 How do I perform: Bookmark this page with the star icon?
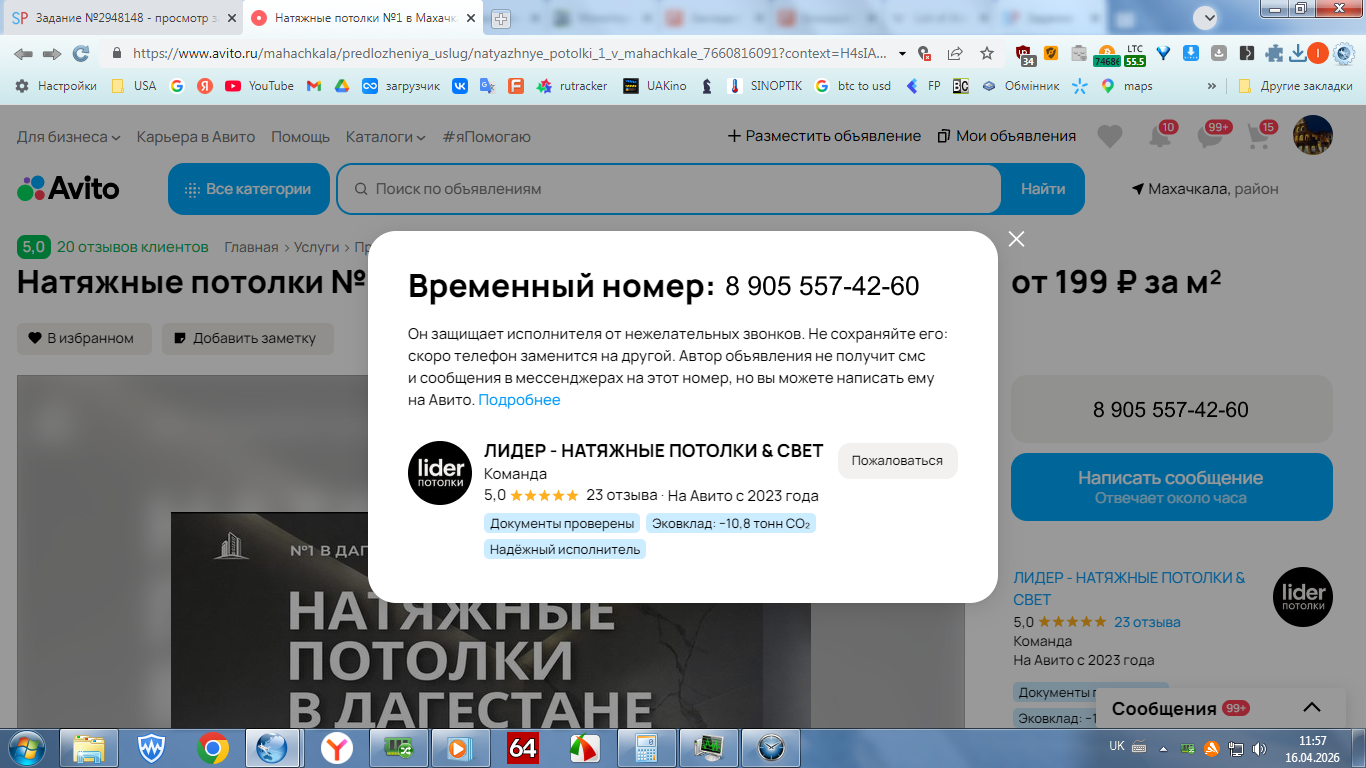point(987,53)
